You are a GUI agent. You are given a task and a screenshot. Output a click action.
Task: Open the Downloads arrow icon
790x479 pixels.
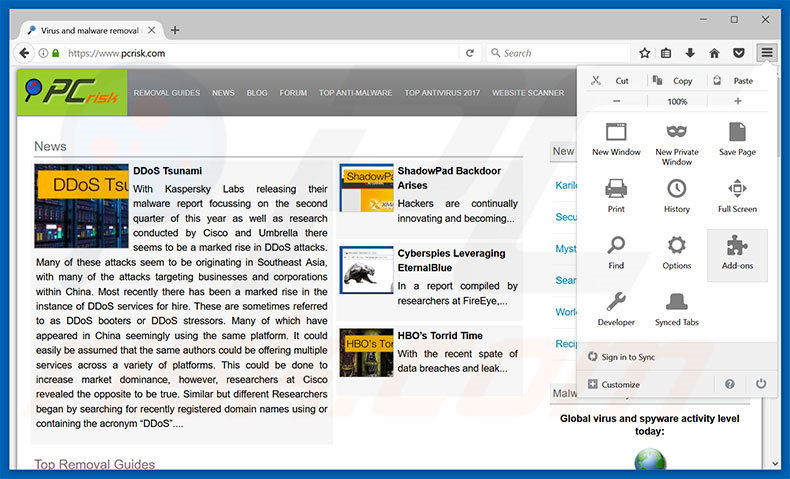click(x=690, y=53)
